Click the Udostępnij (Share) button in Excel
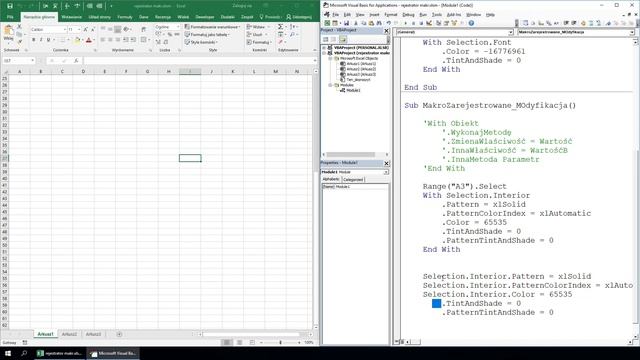This screenshot has width=640, height=360. coord(299,17)
